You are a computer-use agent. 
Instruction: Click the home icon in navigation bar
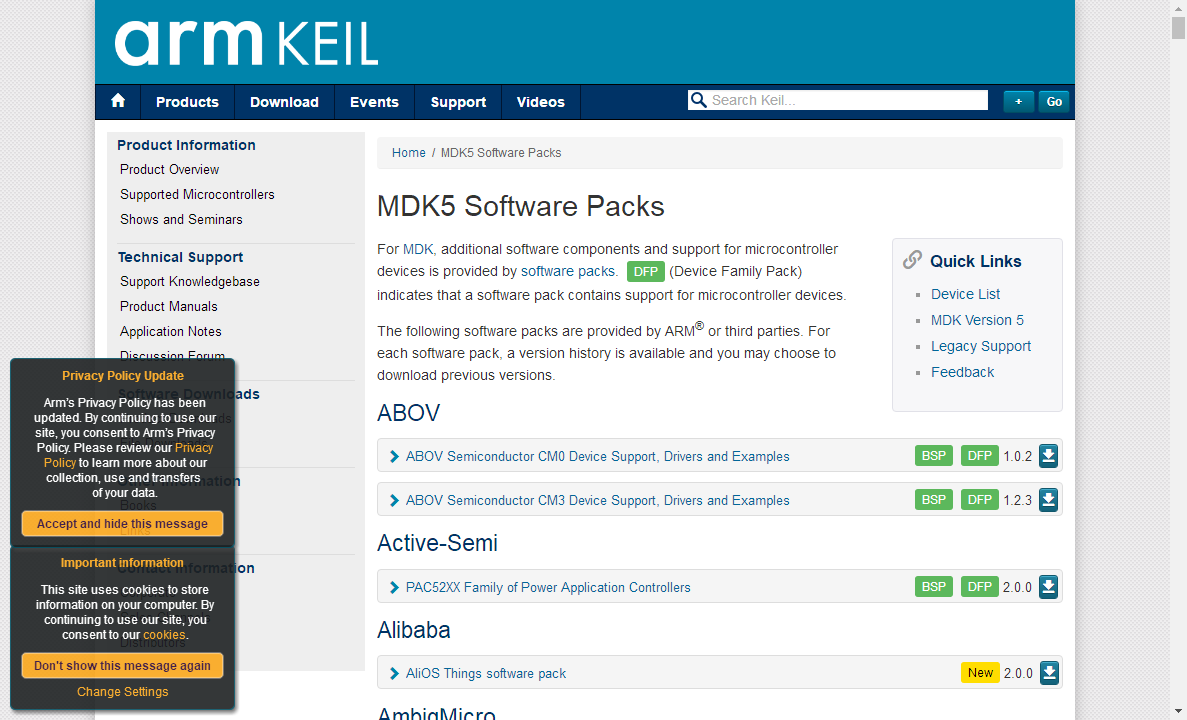pyautogui.click(x=118, y=101)
